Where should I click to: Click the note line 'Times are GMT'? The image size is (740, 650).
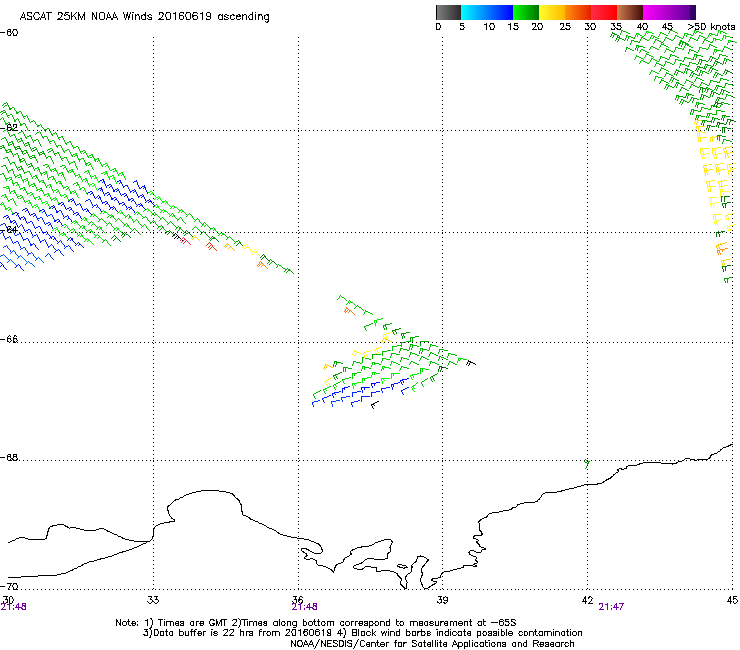pos(193,623)
